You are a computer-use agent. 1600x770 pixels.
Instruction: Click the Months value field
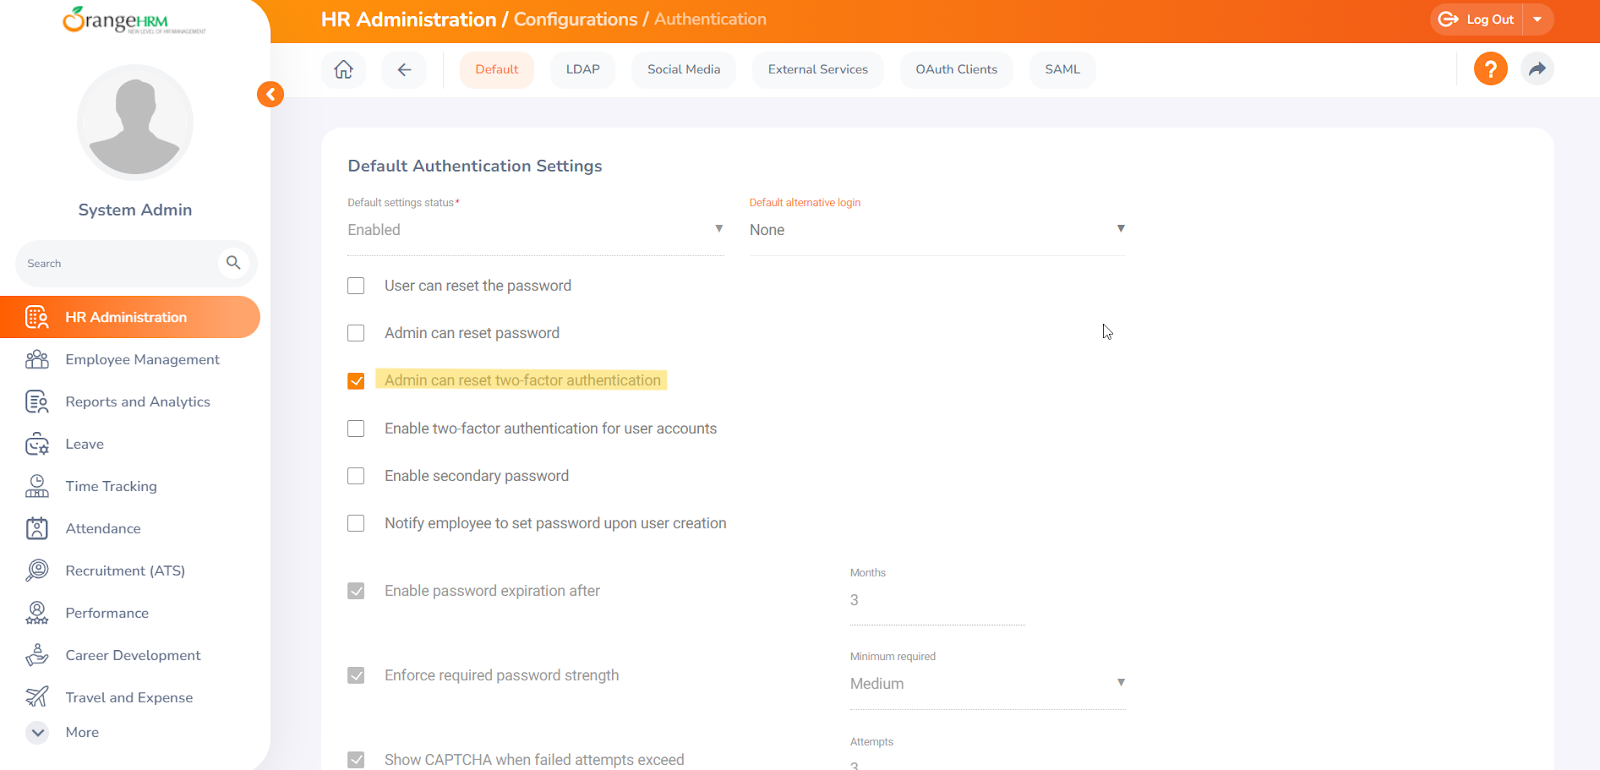click(937, 601)
